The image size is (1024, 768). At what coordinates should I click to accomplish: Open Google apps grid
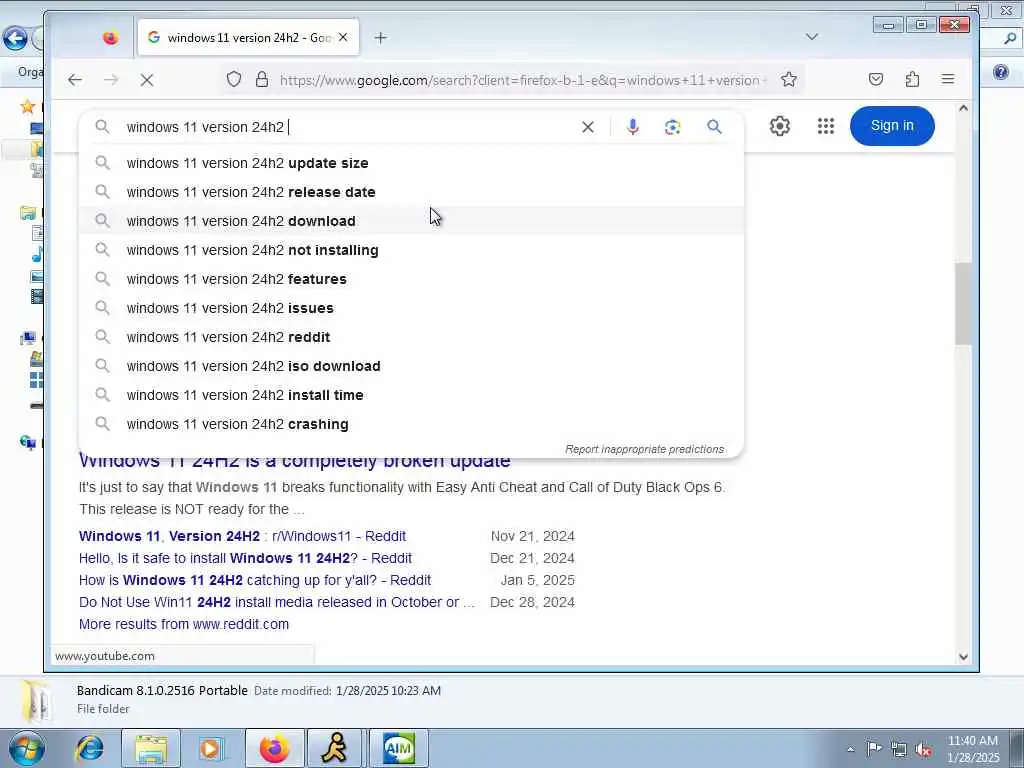coord(826,126)
